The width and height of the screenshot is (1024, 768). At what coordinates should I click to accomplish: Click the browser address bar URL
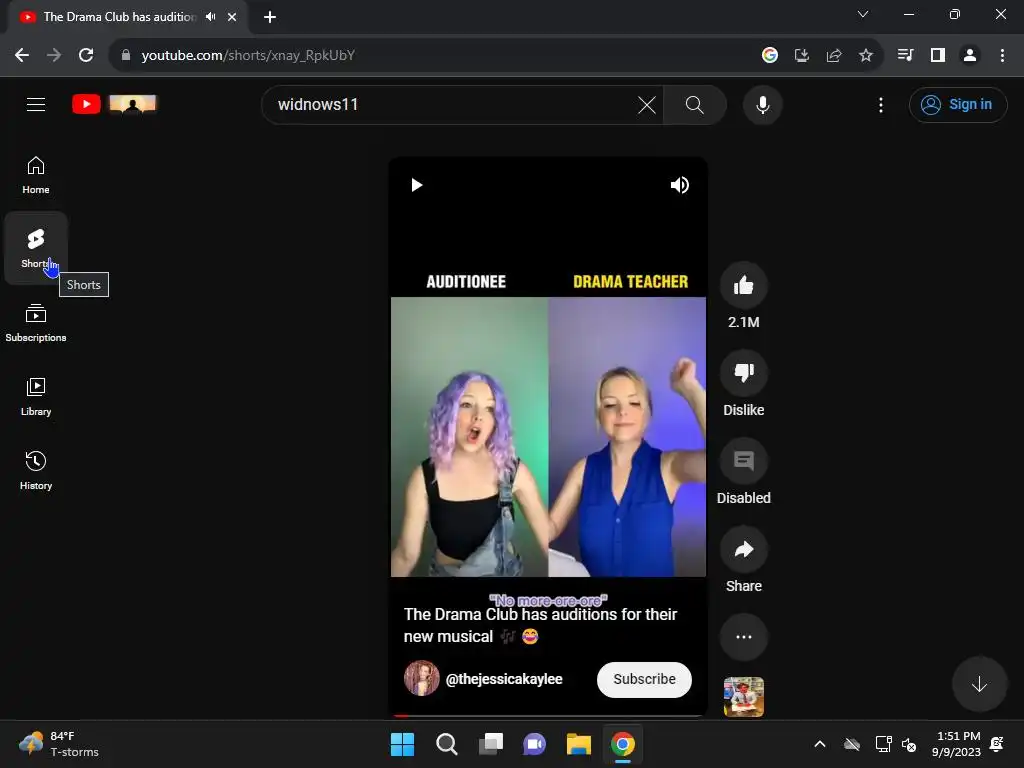click(x=248, y=56)
